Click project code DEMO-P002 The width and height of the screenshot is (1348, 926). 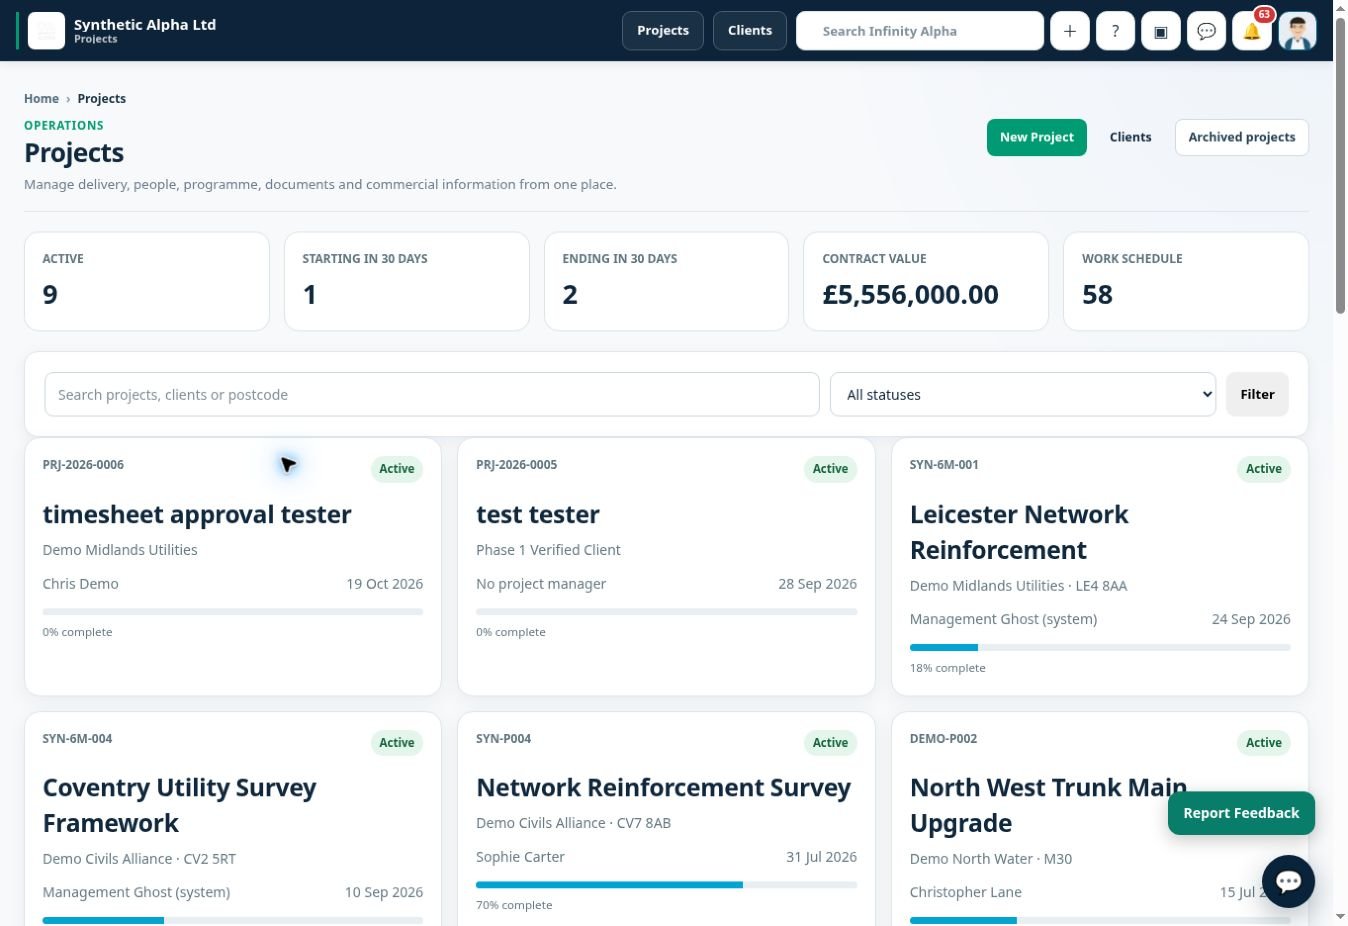(x=943, y=739)
